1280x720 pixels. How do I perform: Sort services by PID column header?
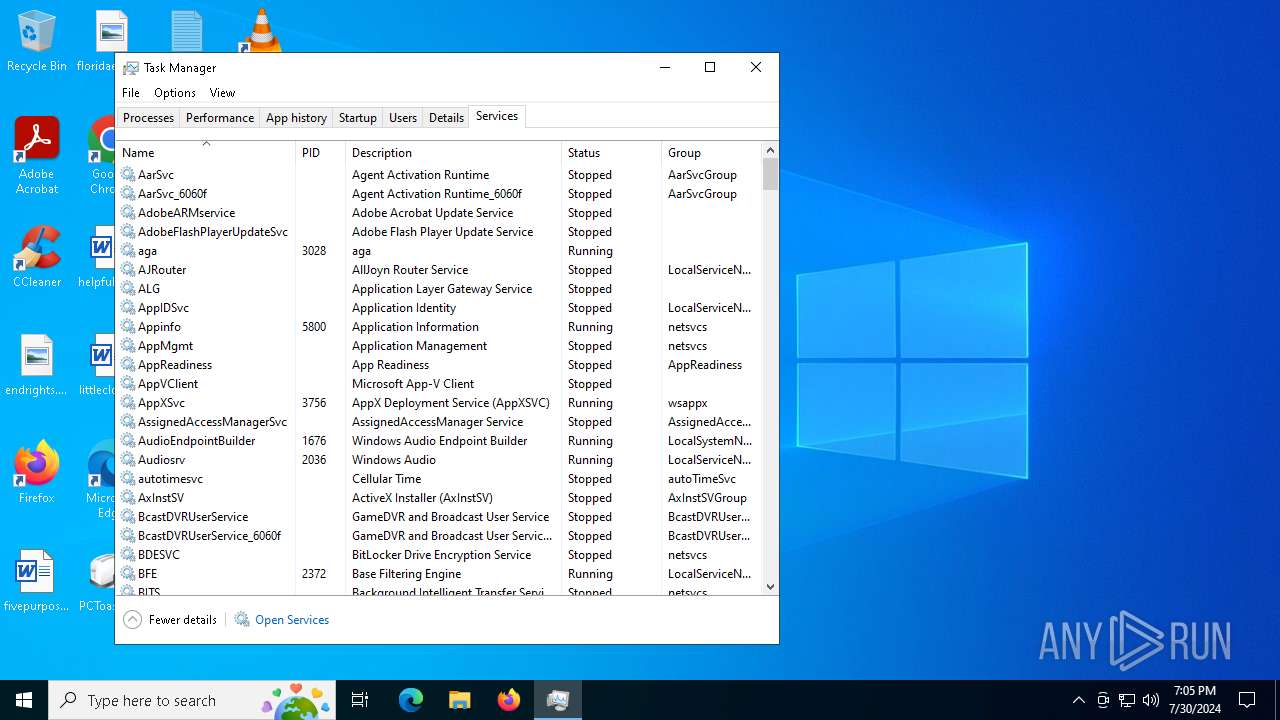tap(320, 153)
